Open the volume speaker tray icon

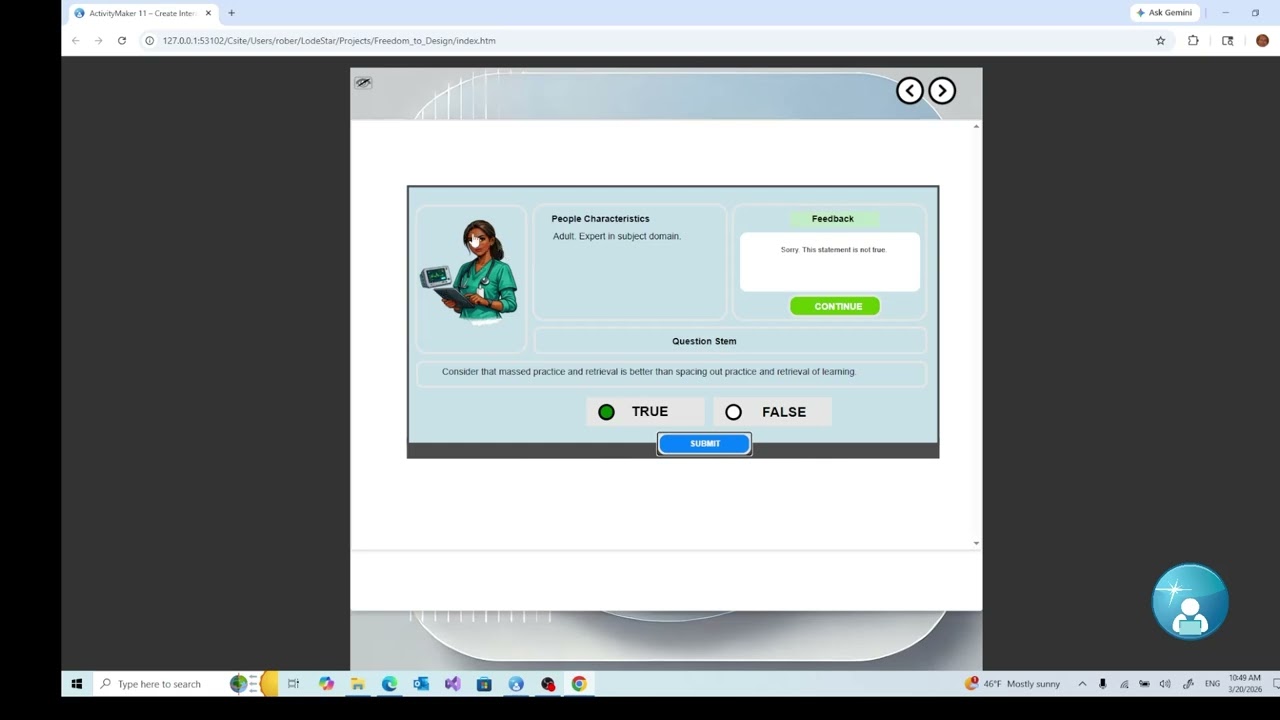coord(1165,684)
